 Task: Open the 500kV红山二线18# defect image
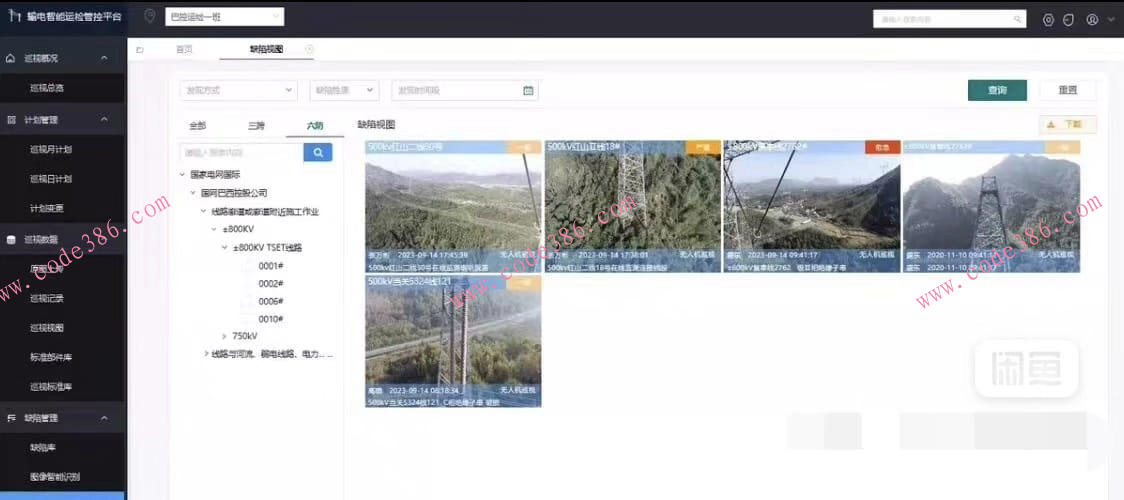click(x=632, y=206)
